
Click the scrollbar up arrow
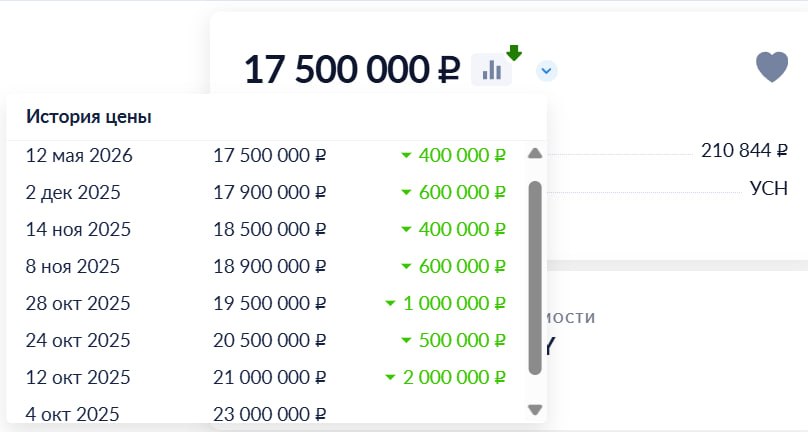(x=535, y=154)
